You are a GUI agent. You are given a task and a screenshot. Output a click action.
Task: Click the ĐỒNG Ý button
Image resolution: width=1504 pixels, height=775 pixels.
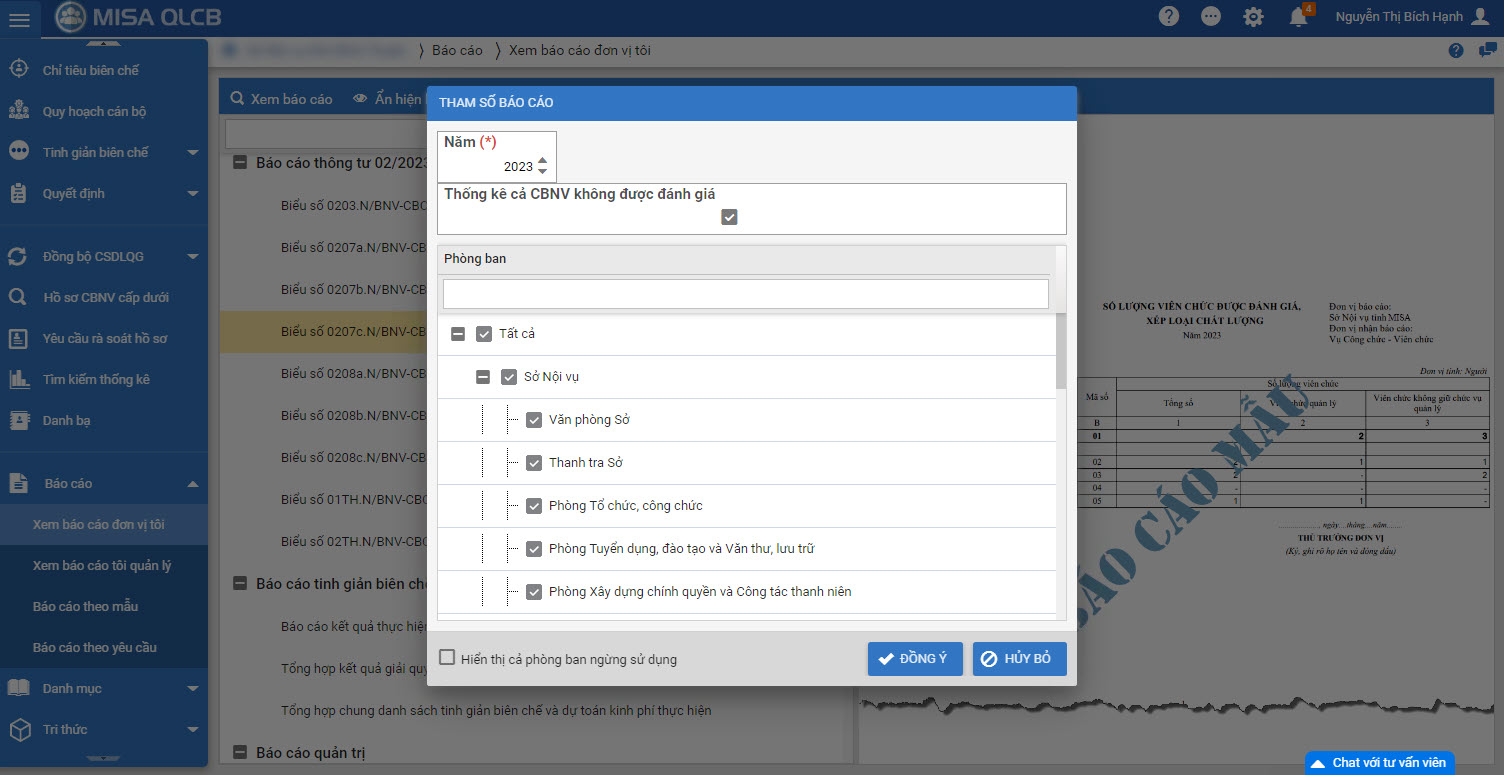[914, 659]
